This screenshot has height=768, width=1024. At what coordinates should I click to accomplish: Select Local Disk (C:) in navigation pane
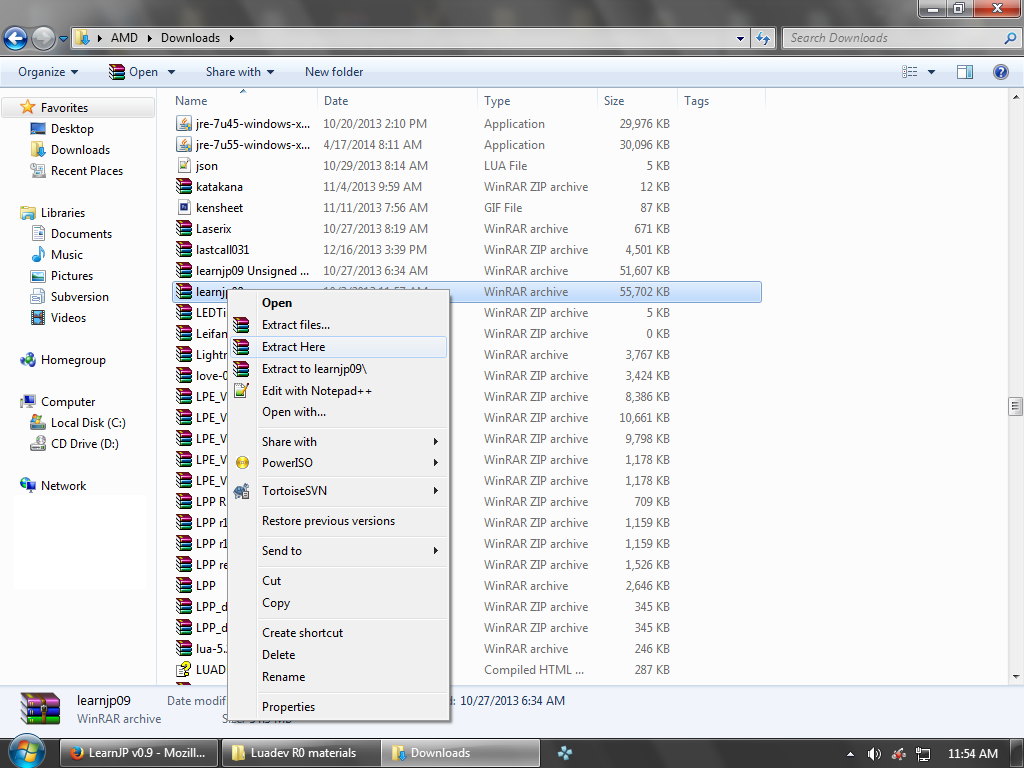88,423
